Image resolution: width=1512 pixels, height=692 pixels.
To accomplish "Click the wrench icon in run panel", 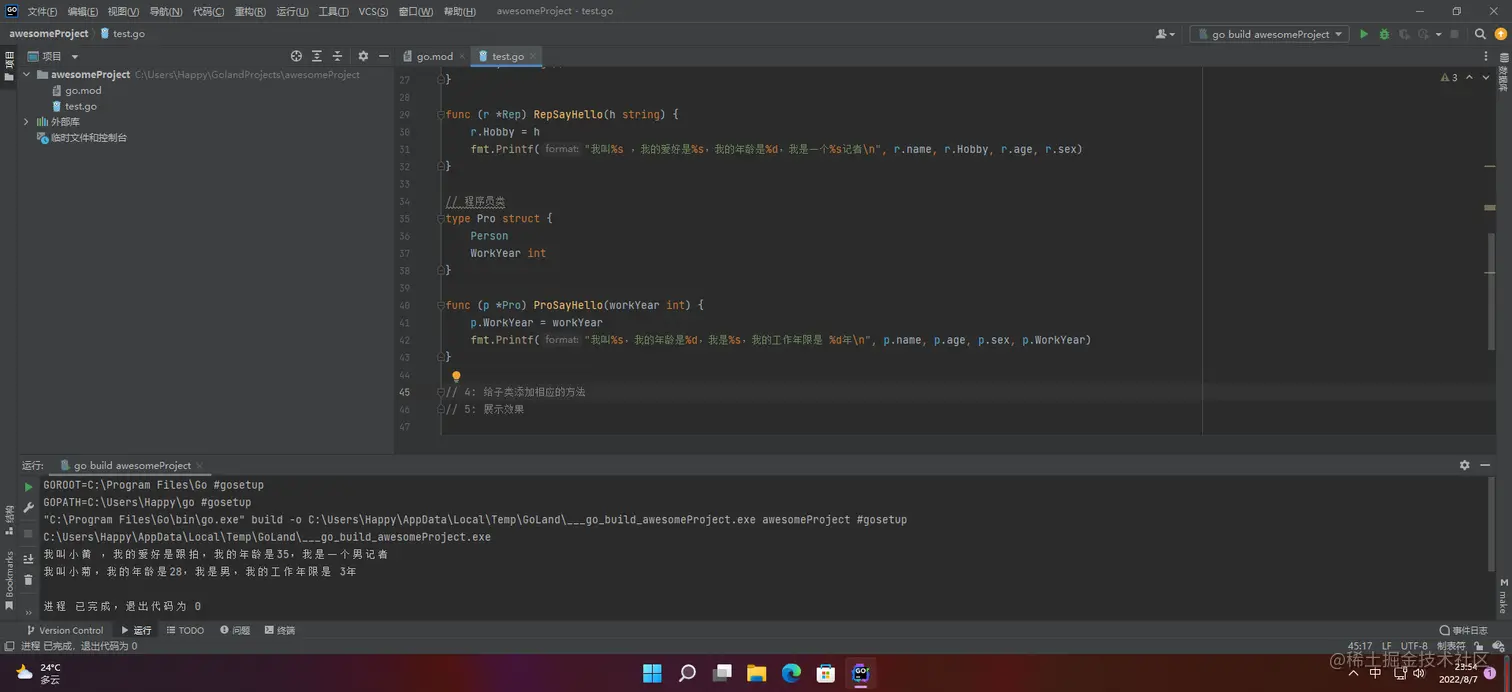I will click(28, 508).
